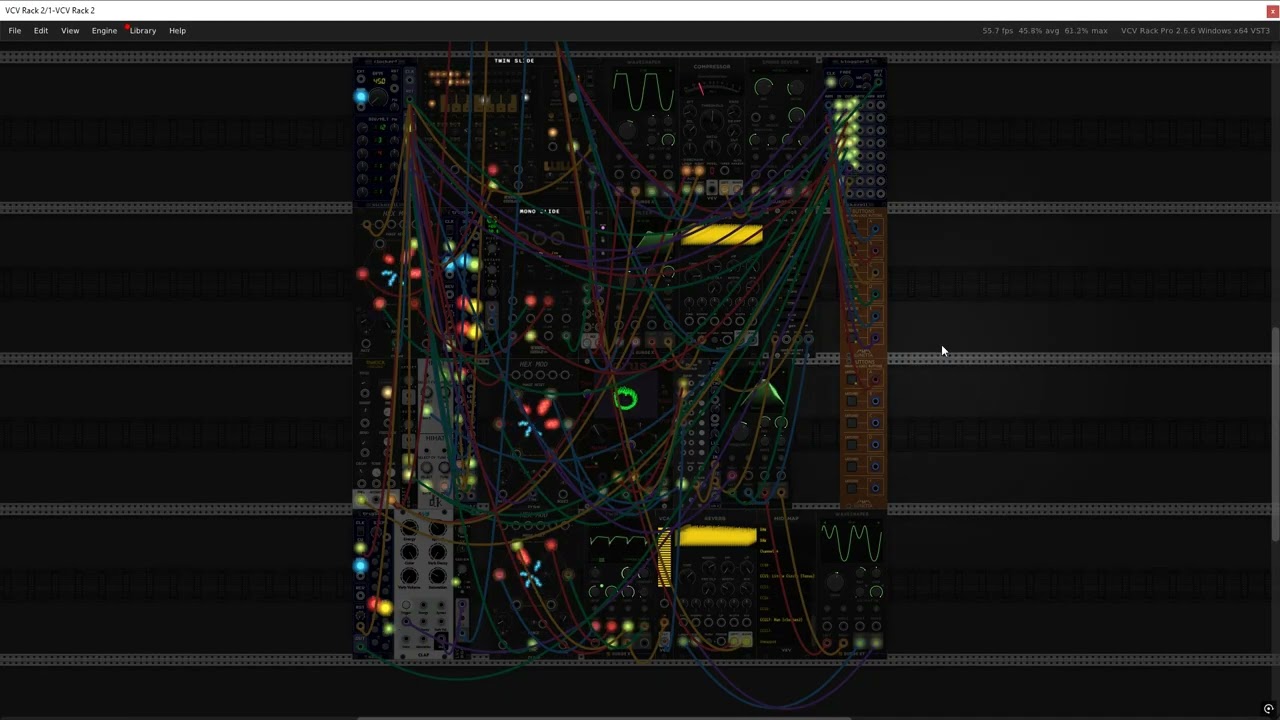The width and height of the screenshot is (1280, 720).
Task: Toggle the second latching button on the lower Buttons module
Action: coord(852,401)
